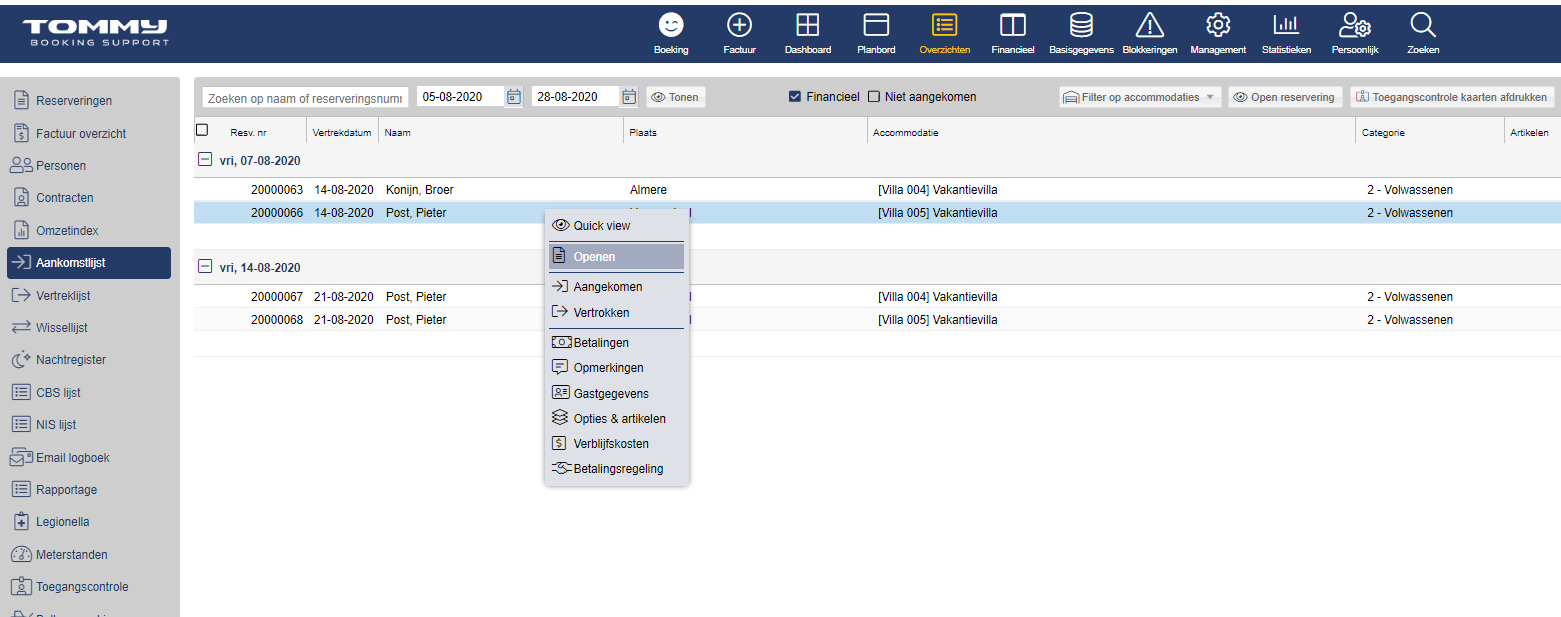Click the Contracten sidebar icon
Image resolution: width=1561 pixels, height=617 pixels.
(21, 198)
